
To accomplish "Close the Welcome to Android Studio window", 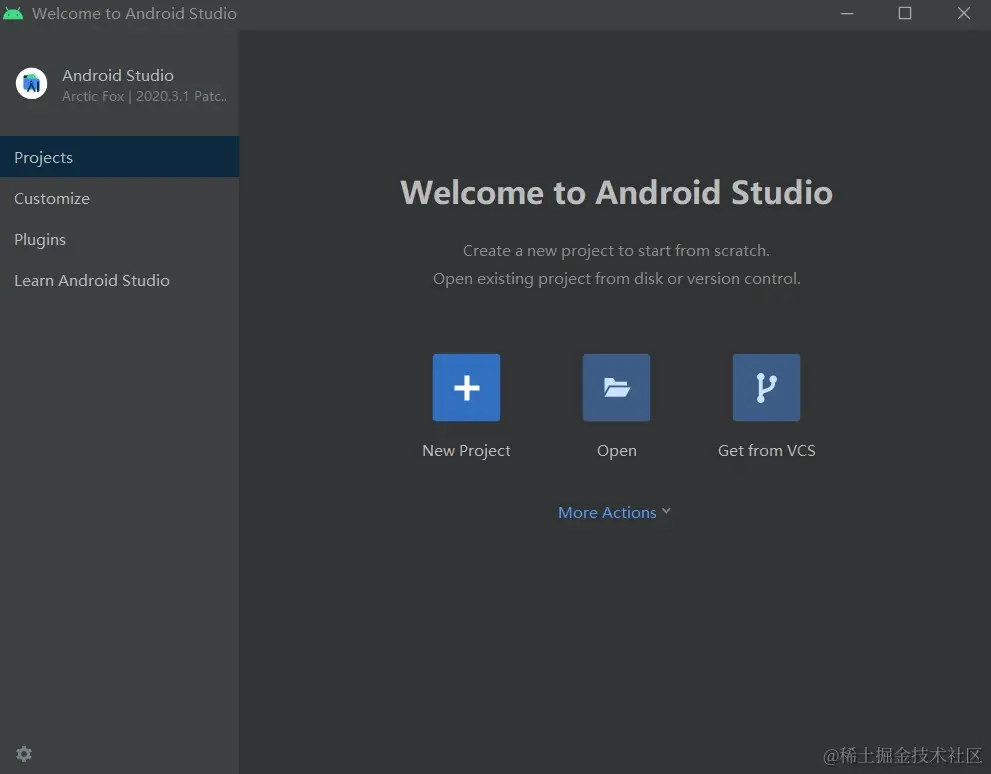I will (963, 13).
